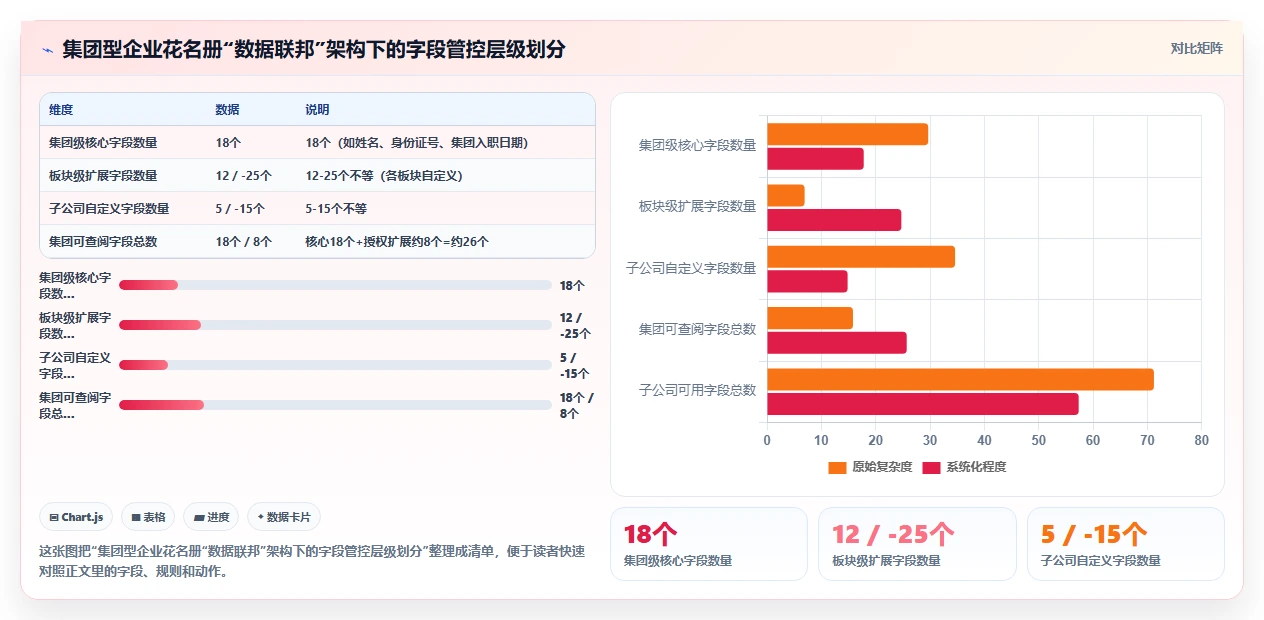Click the summary paragraph starting 这张图把

(x=312, y=562)
